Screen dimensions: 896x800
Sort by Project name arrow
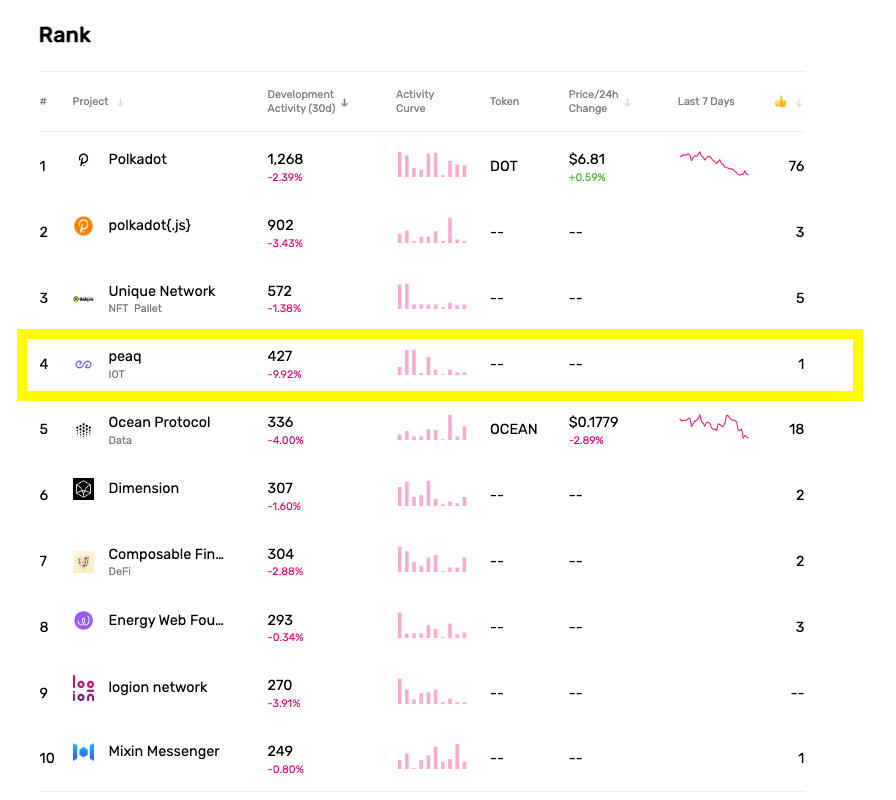tap(121, 102)
